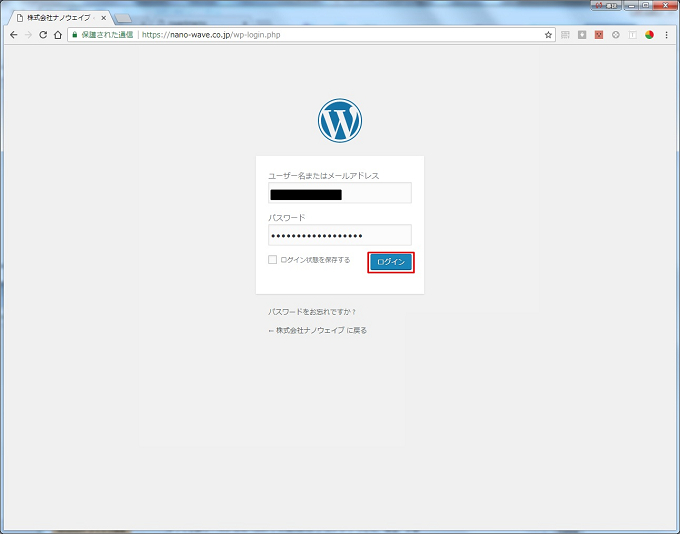Open the grey circular extension icon
Image resolution: width=680 pixels, height=534 pixels.
point(616,35)
